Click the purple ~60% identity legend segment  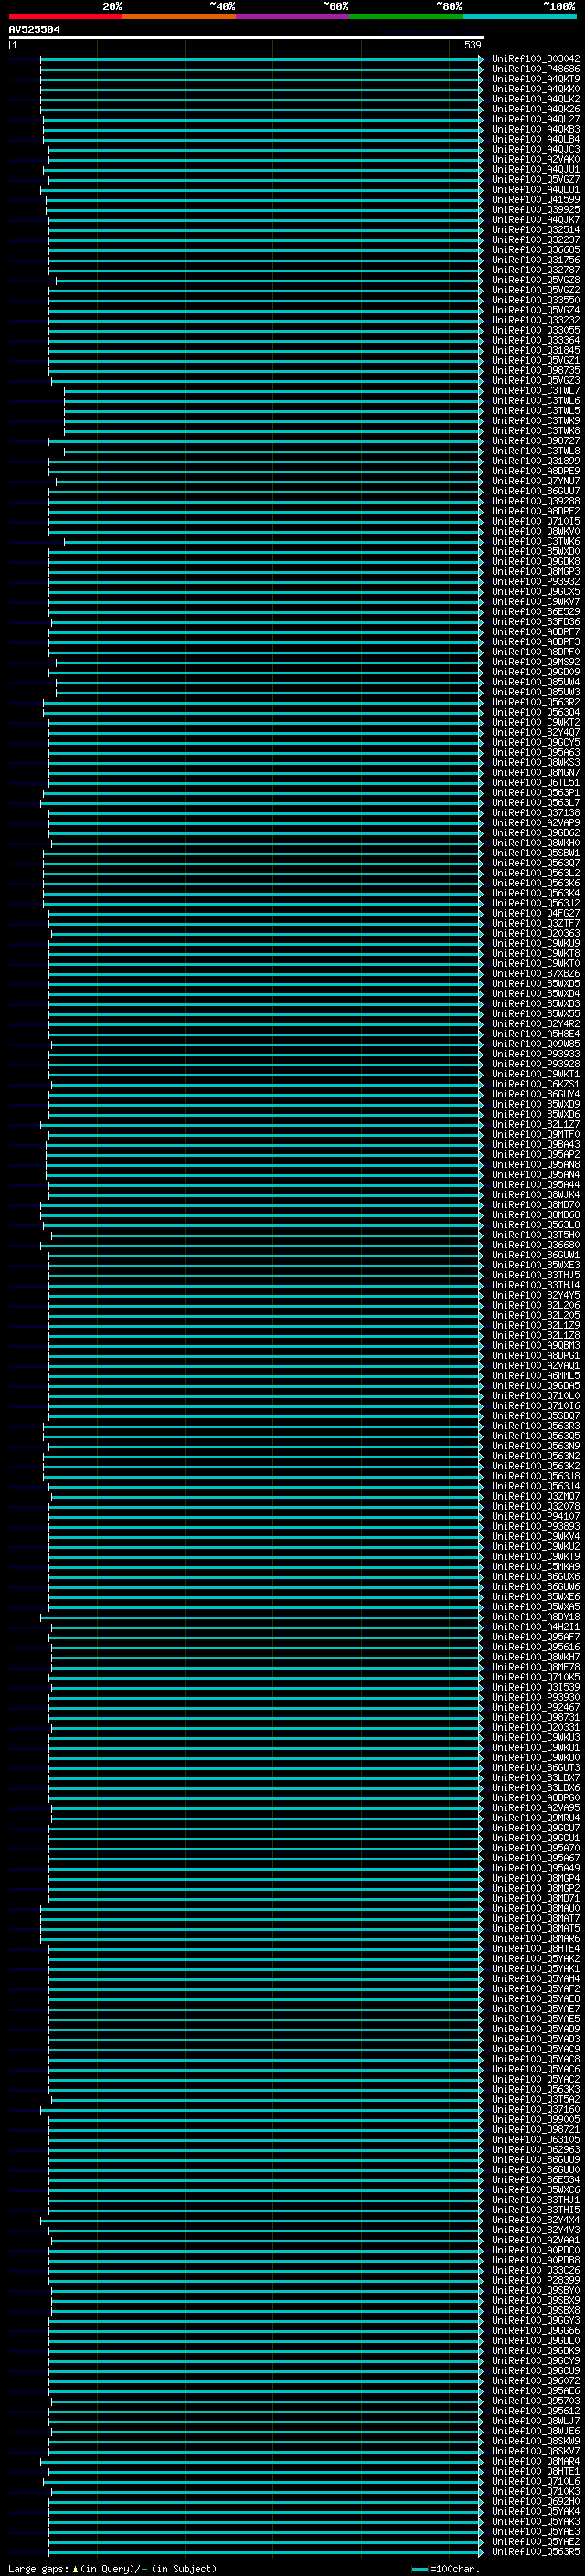pyautogui.click(x=292, y=16)
